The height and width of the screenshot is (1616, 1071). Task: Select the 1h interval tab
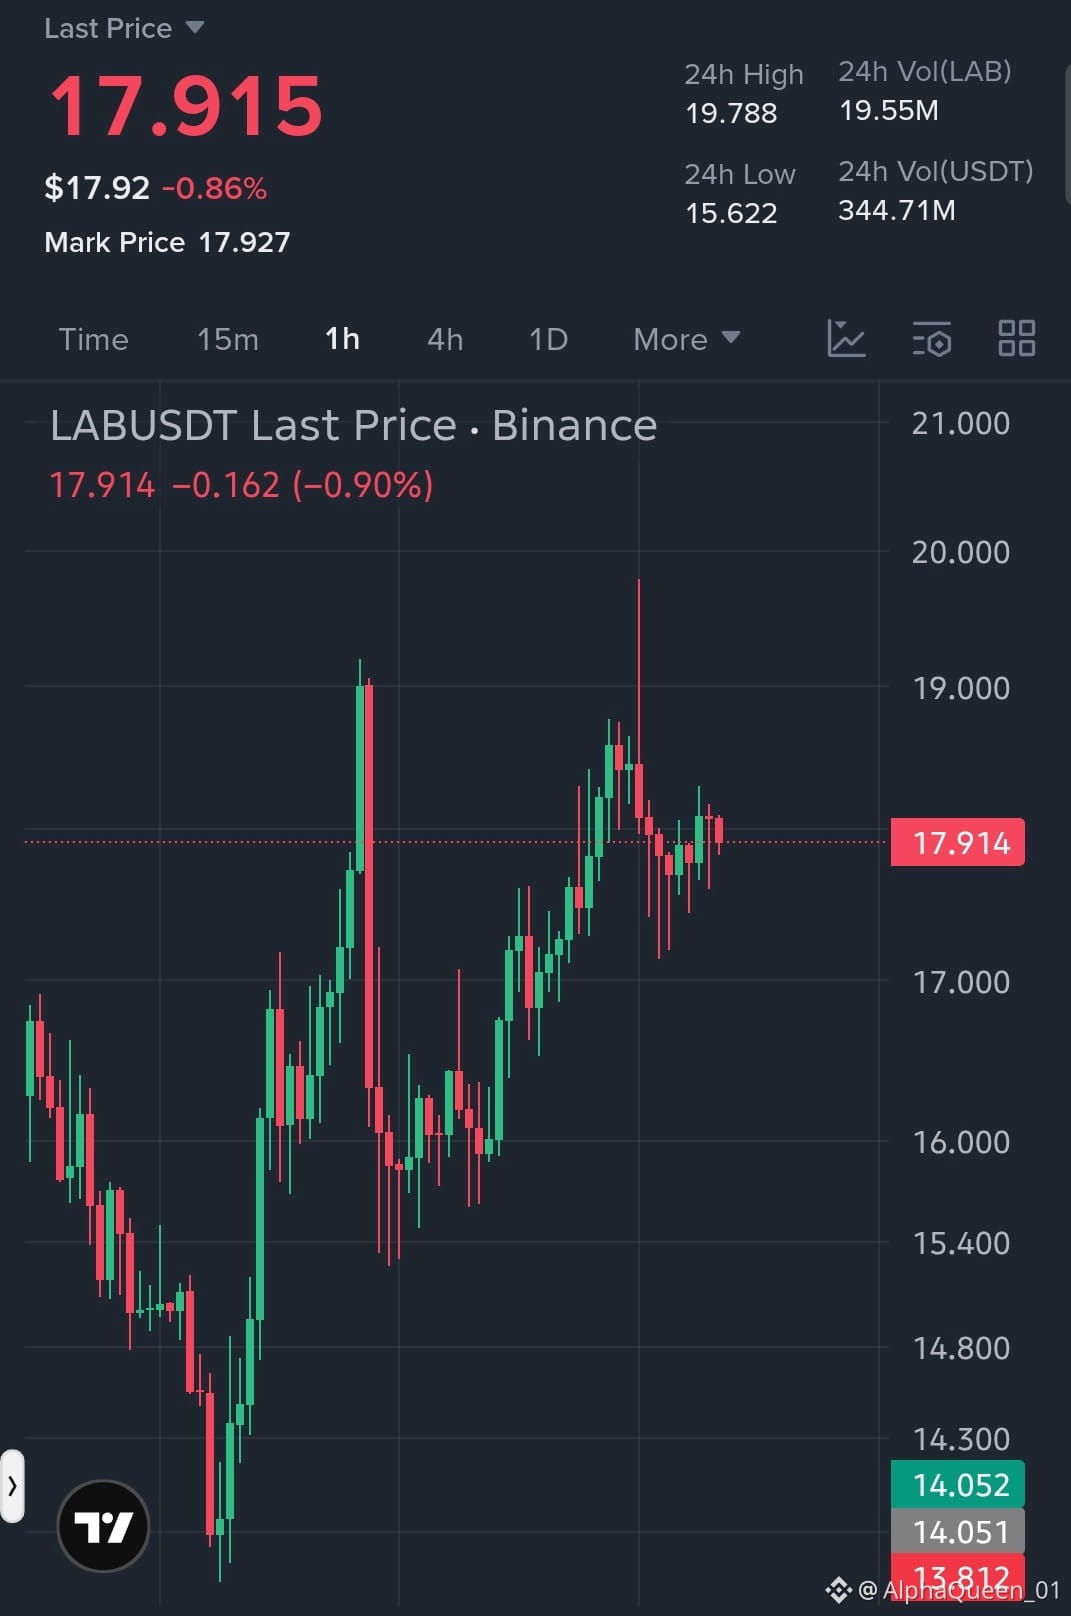pyautogui.click(x=342, y=339)
